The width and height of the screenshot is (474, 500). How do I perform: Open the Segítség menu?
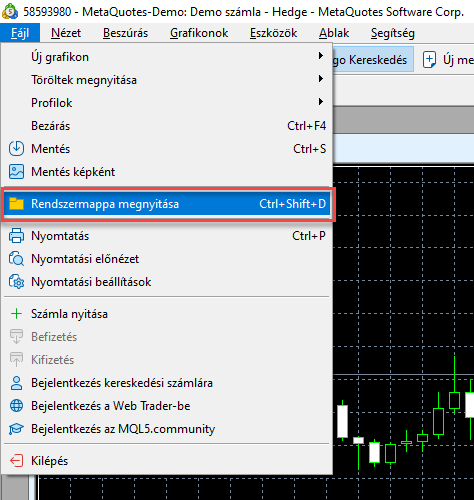pos(393,33)
